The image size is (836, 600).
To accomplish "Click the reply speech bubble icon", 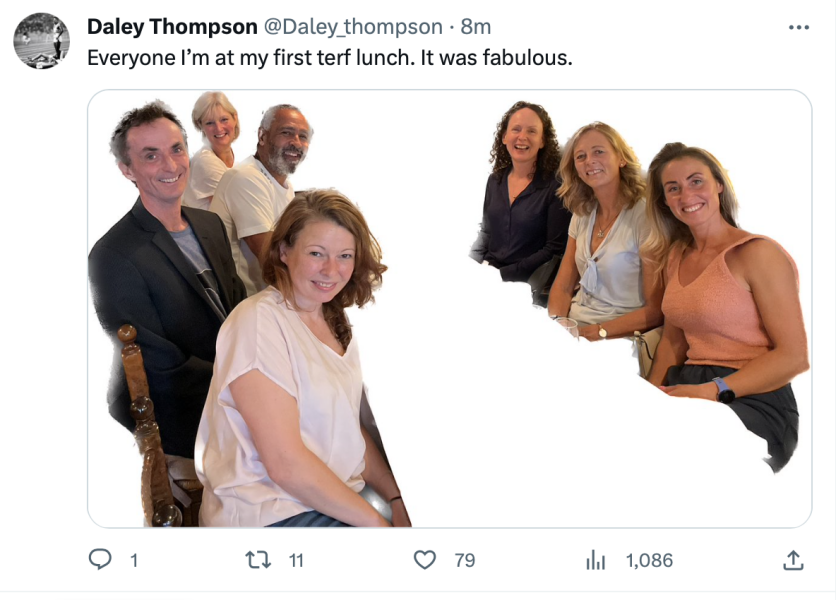I will coord(100,560).
